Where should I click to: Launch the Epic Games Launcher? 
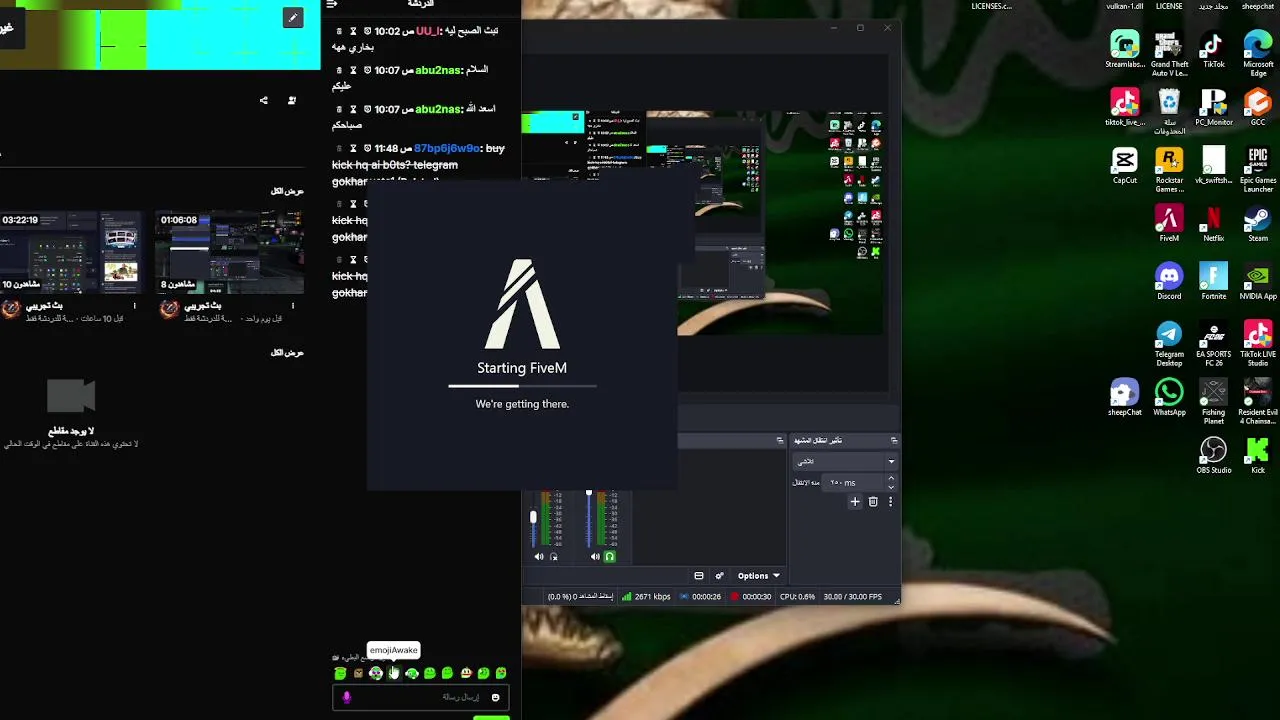point(1258,170)
